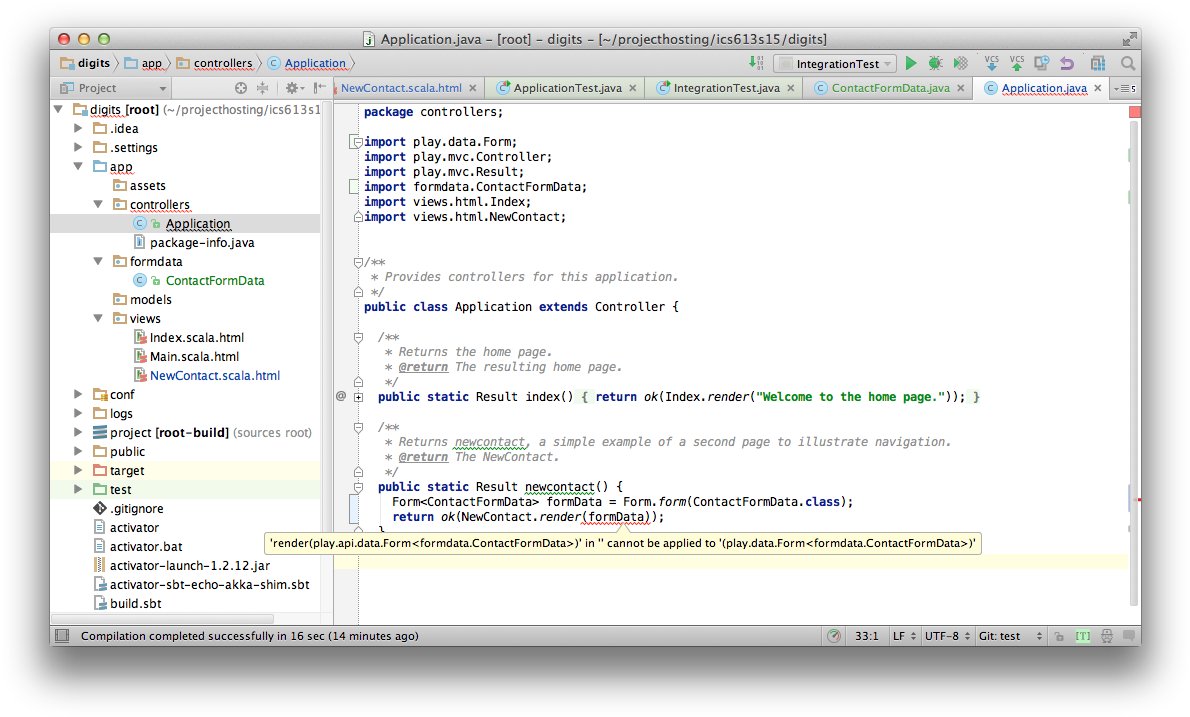Switch to the ContactFormData.java tab

click(889, 88)
